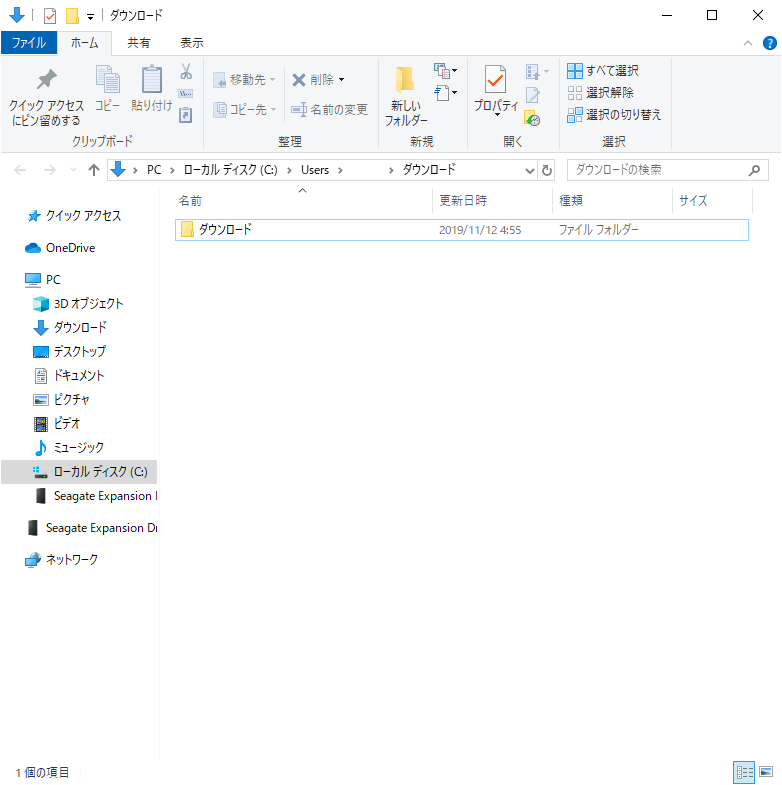Click the Up arrow navigation button
782x785 pixels.
coord(94,170)
